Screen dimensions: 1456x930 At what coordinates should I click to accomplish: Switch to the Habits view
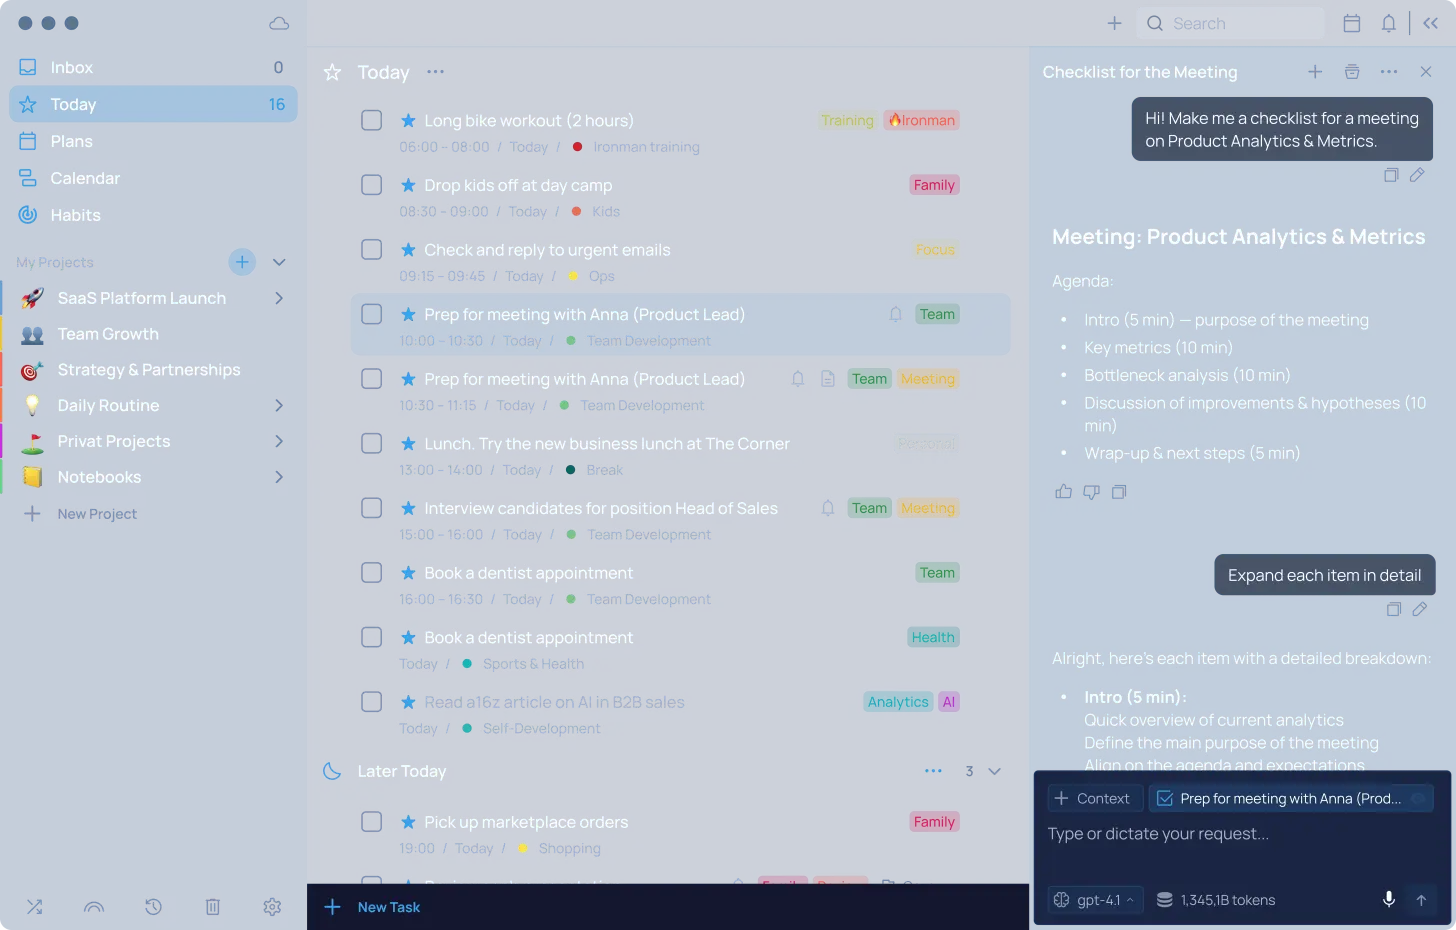pos(76,215)
